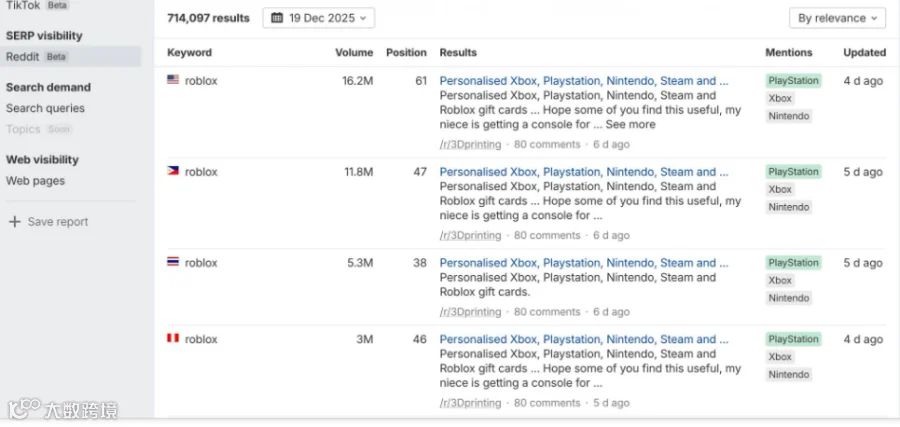Open the 19 Dec 2025 date dropdown
The height and width of the screenshot is (427, 900).
click(319, 18)
